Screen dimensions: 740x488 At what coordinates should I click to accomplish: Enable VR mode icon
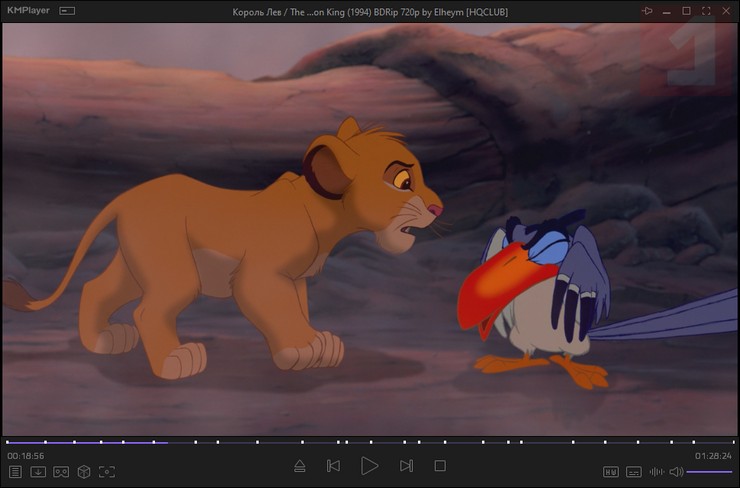pyautogui.click(x=61, y=471)
